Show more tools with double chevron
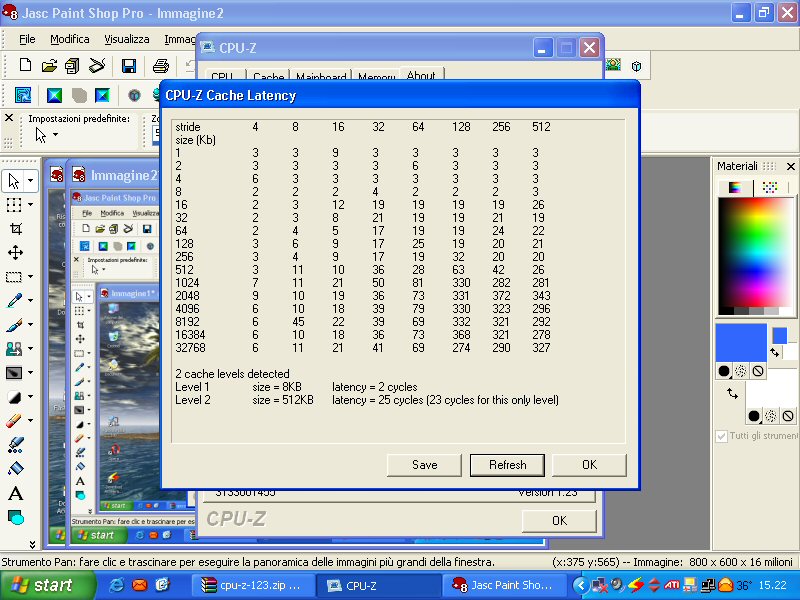The width and height of the screenshot is (800, 600). coord(32,544)
